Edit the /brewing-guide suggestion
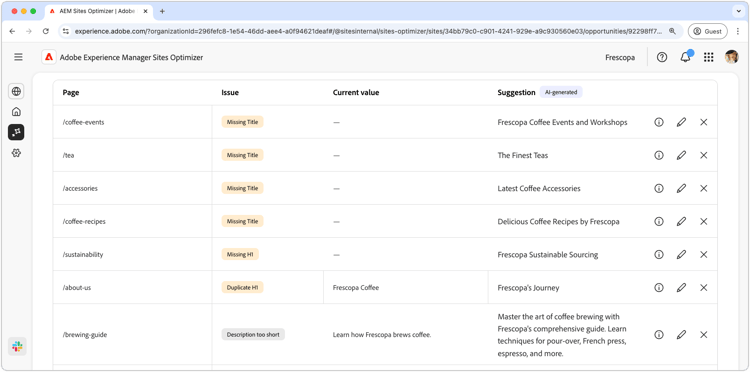This screenshot has height=372, width=750. click(682, 335)
